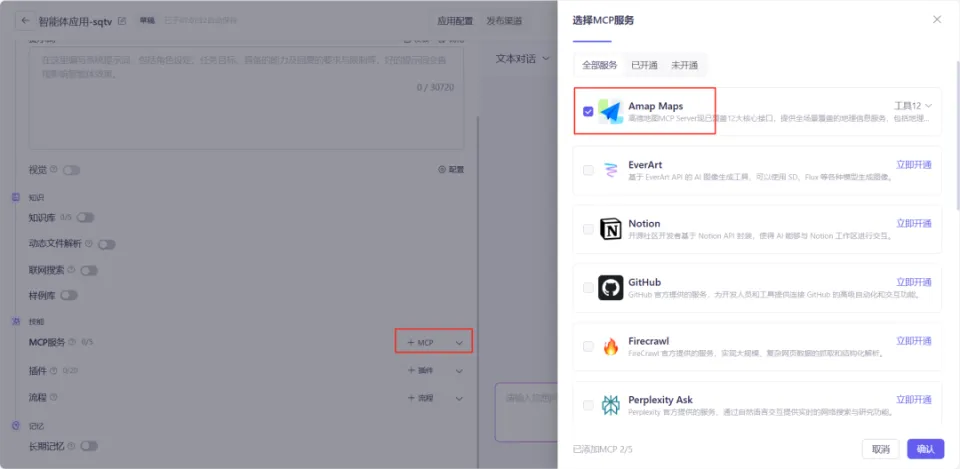Screen dimensions: 960x469
Task: Tick the GitHub checkbox
Action: tap(588, 288)
